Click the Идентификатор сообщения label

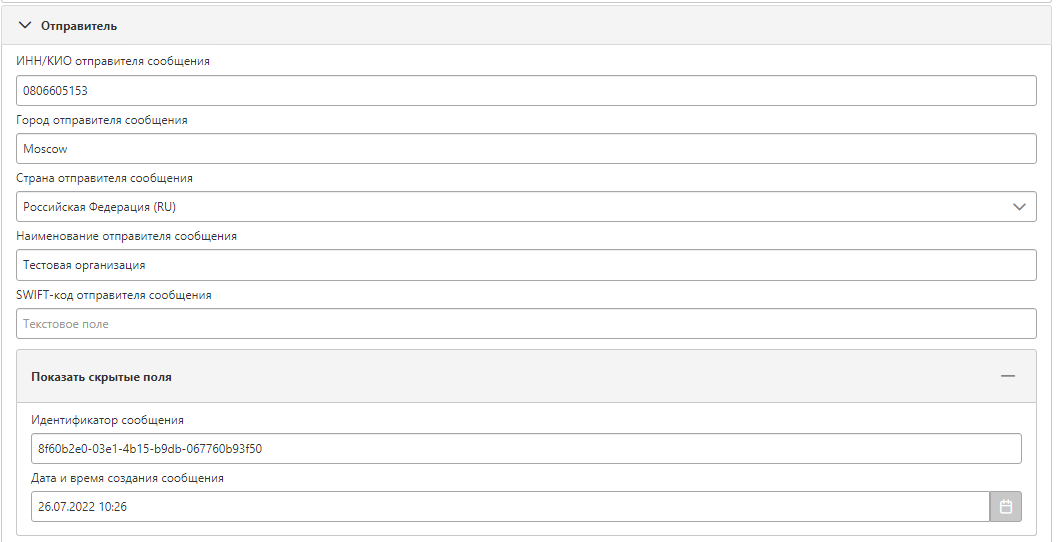(x=107, y=420)
